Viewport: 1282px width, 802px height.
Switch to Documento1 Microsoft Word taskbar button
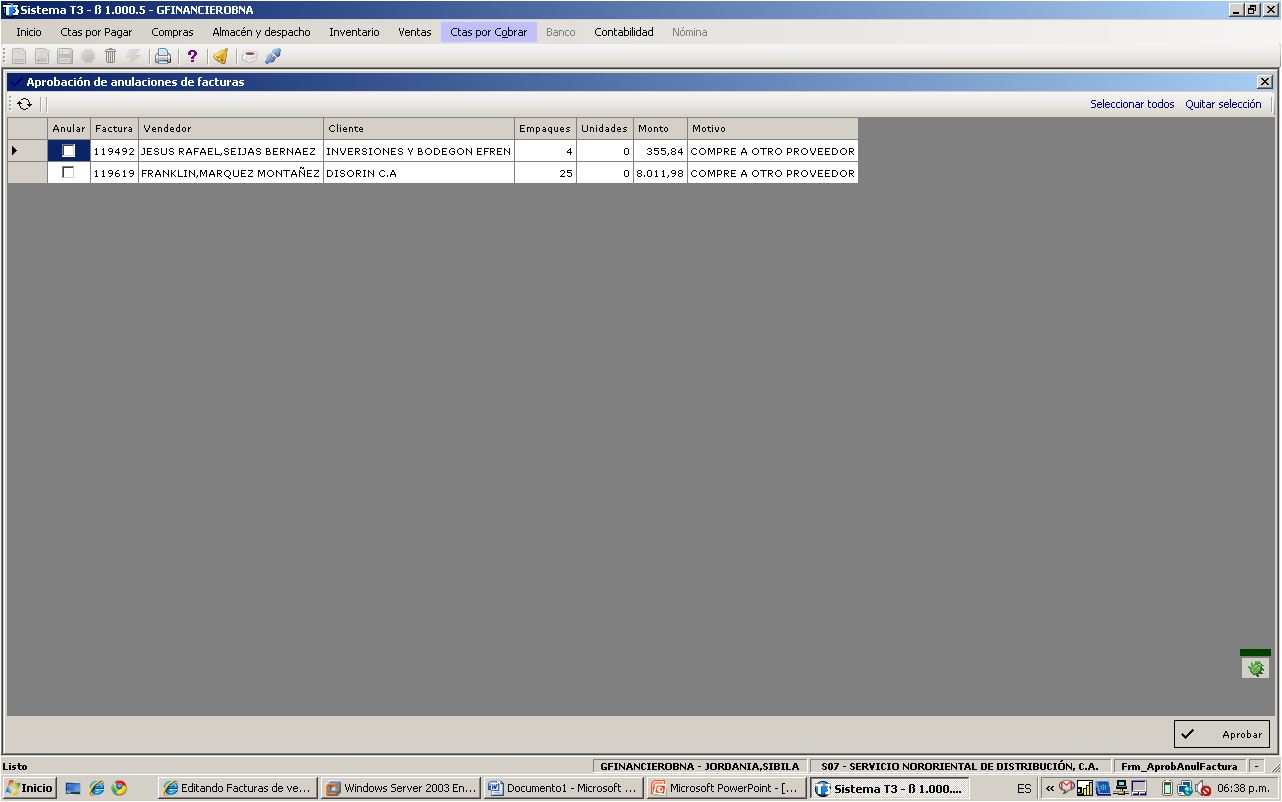pos(564,788)
